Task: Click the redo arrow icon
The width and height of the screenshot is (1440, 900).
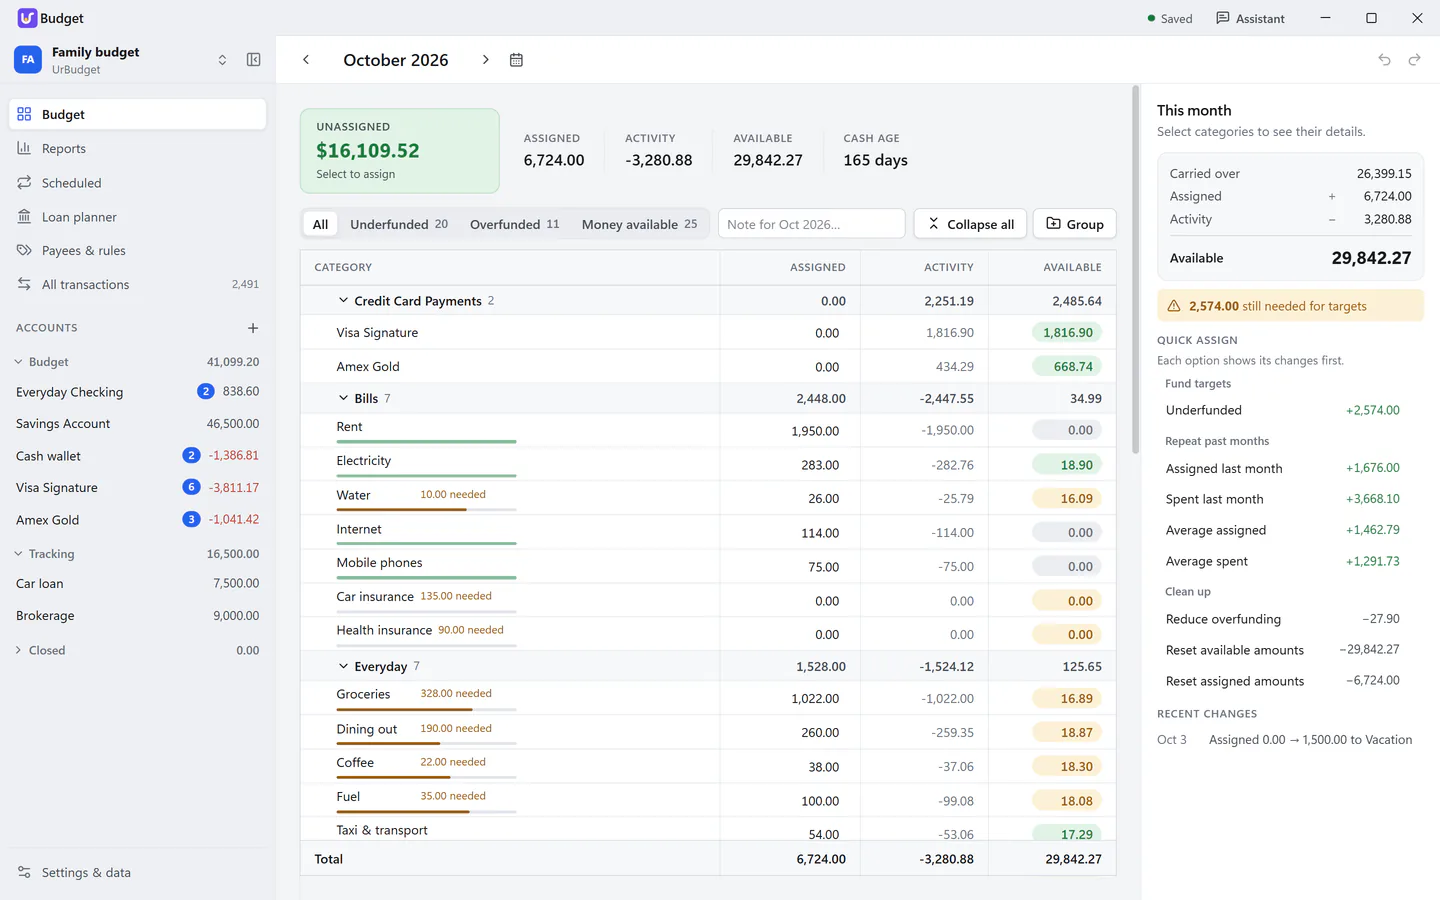Action: (x=1415, y=60)
